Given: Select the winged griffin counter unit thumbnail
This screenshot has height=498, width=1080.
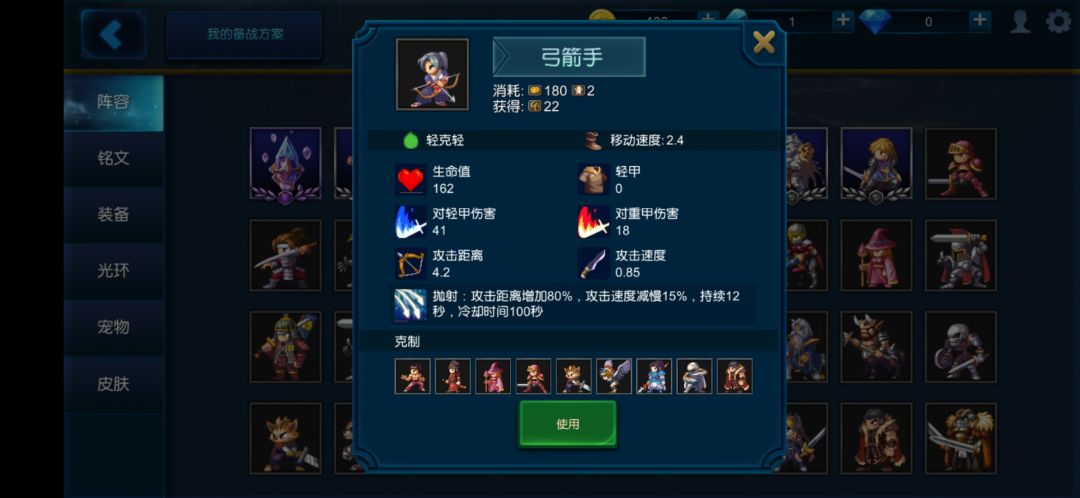Looking at the screenshot, I should click(x=613, y=376).
